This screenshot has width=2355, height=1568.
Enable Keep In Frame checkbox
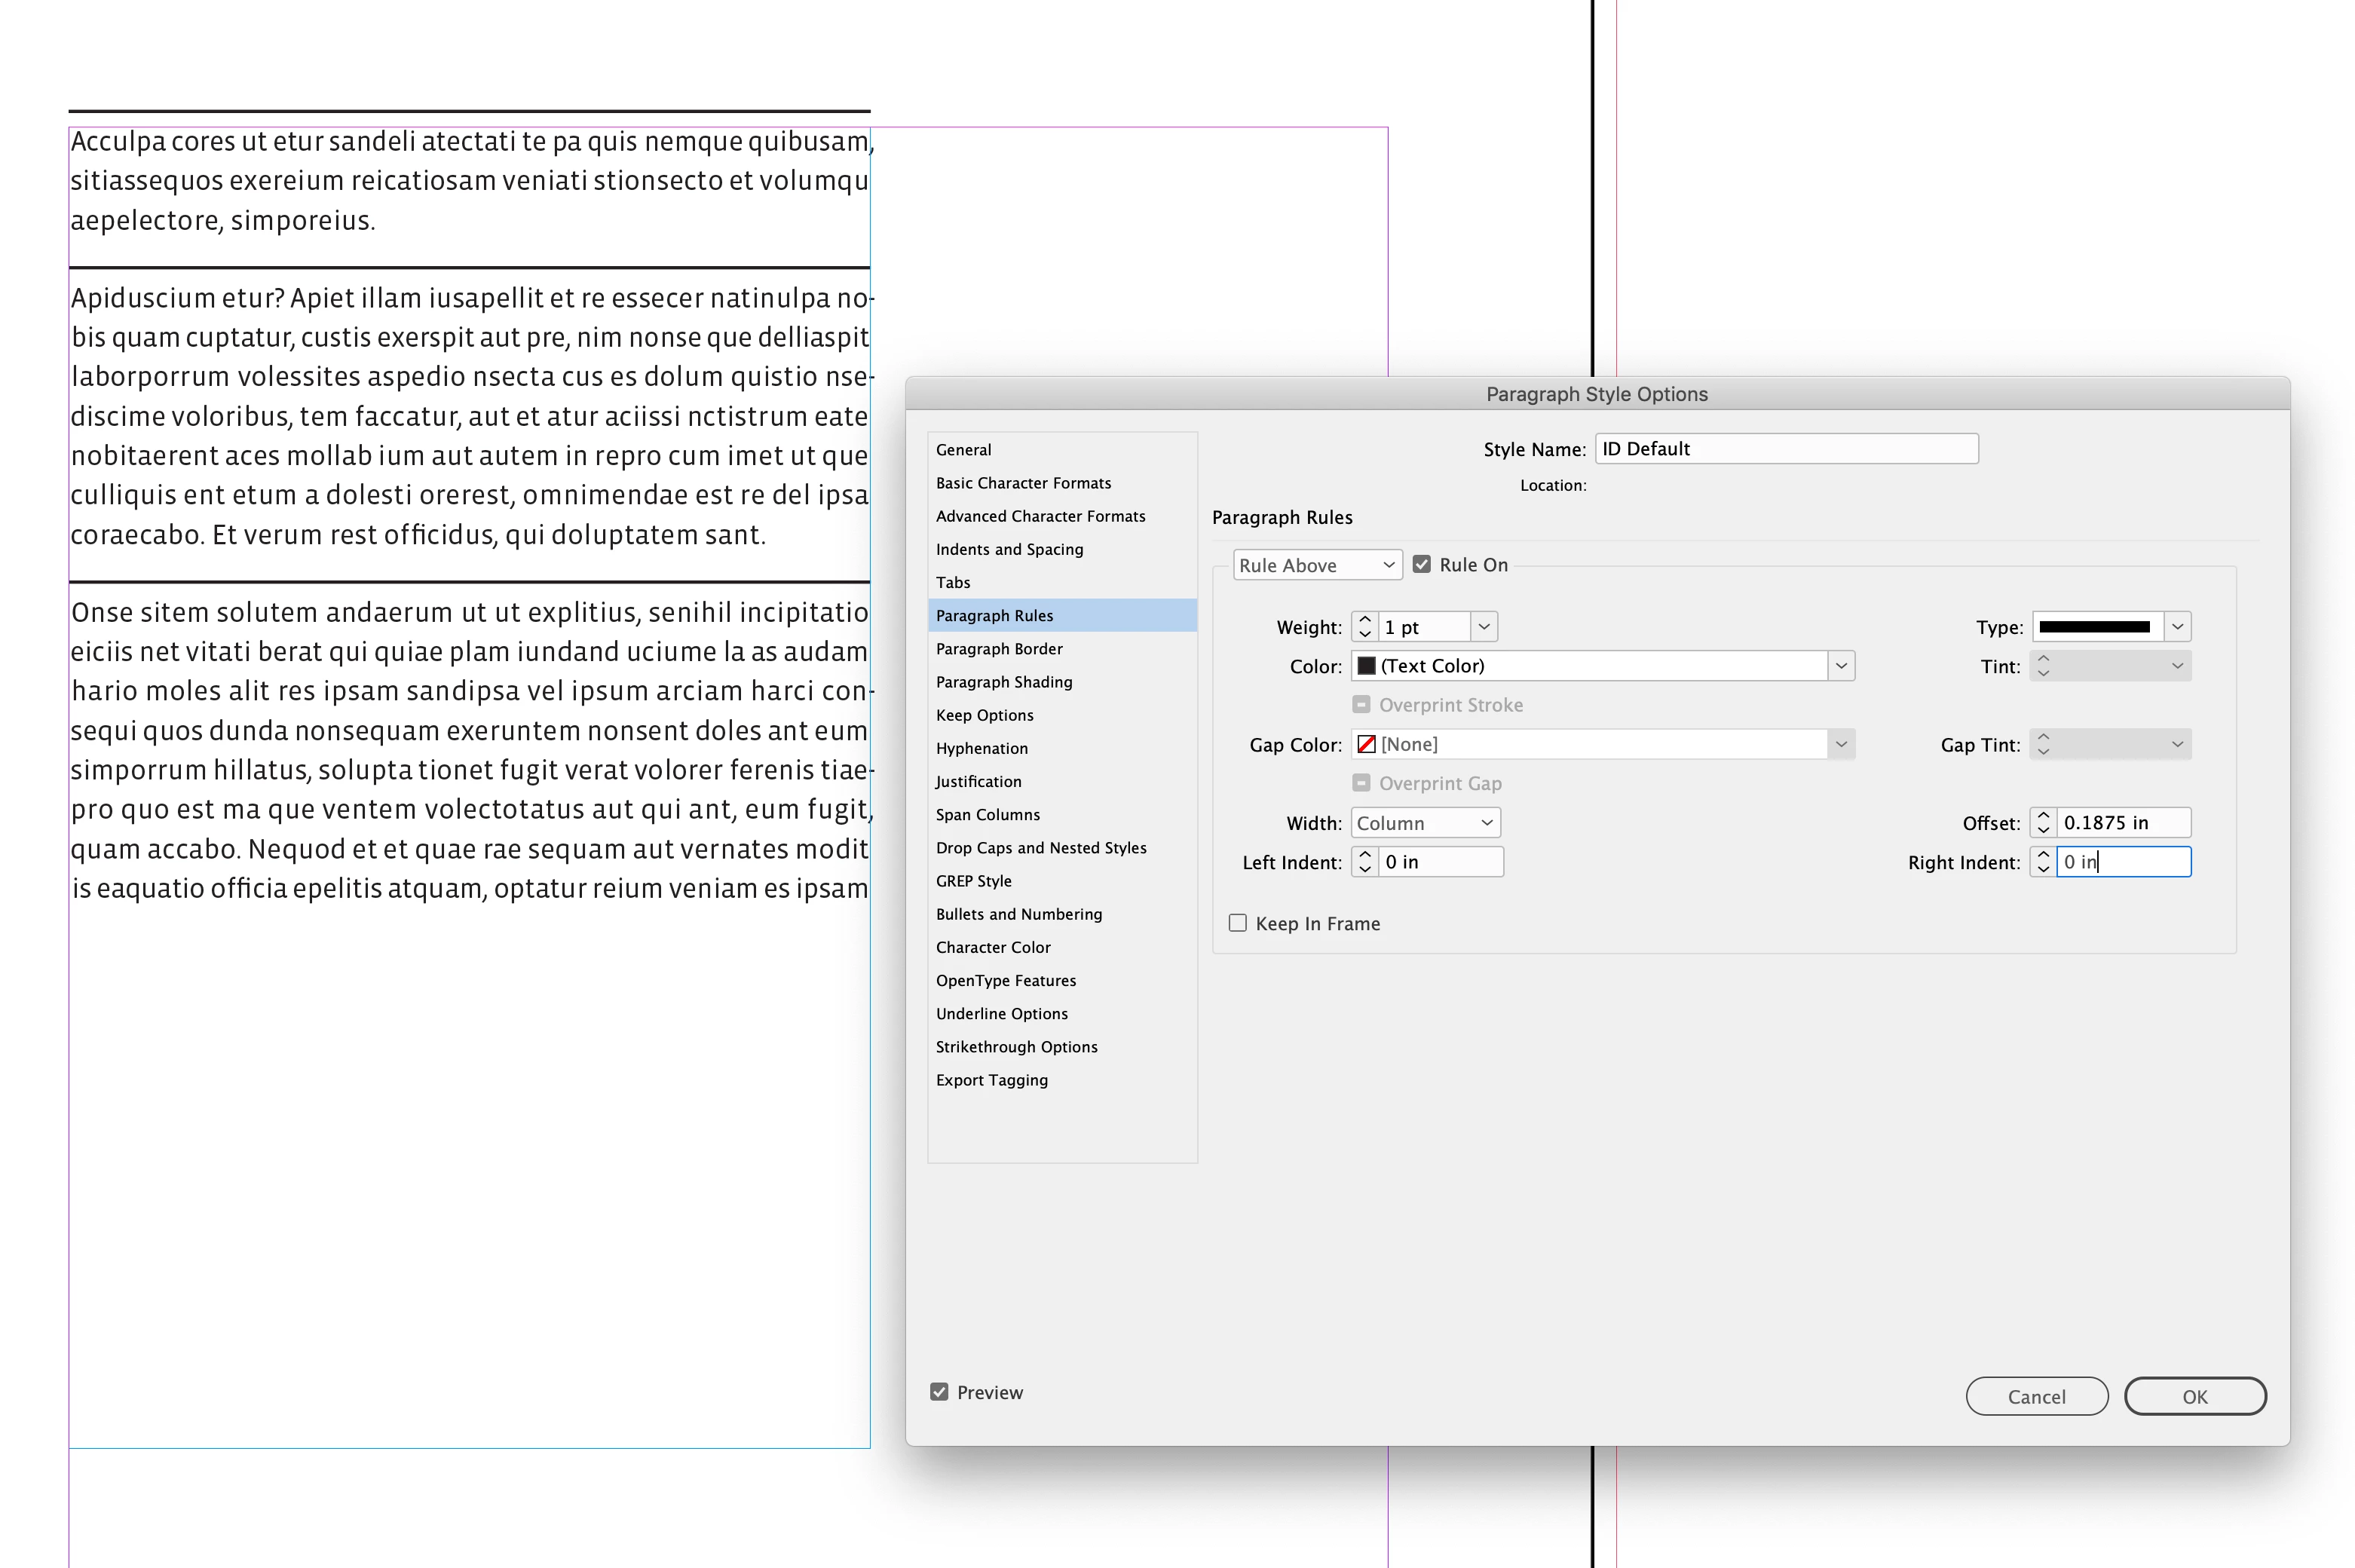pyautogui.click(x=1237, y=923)
